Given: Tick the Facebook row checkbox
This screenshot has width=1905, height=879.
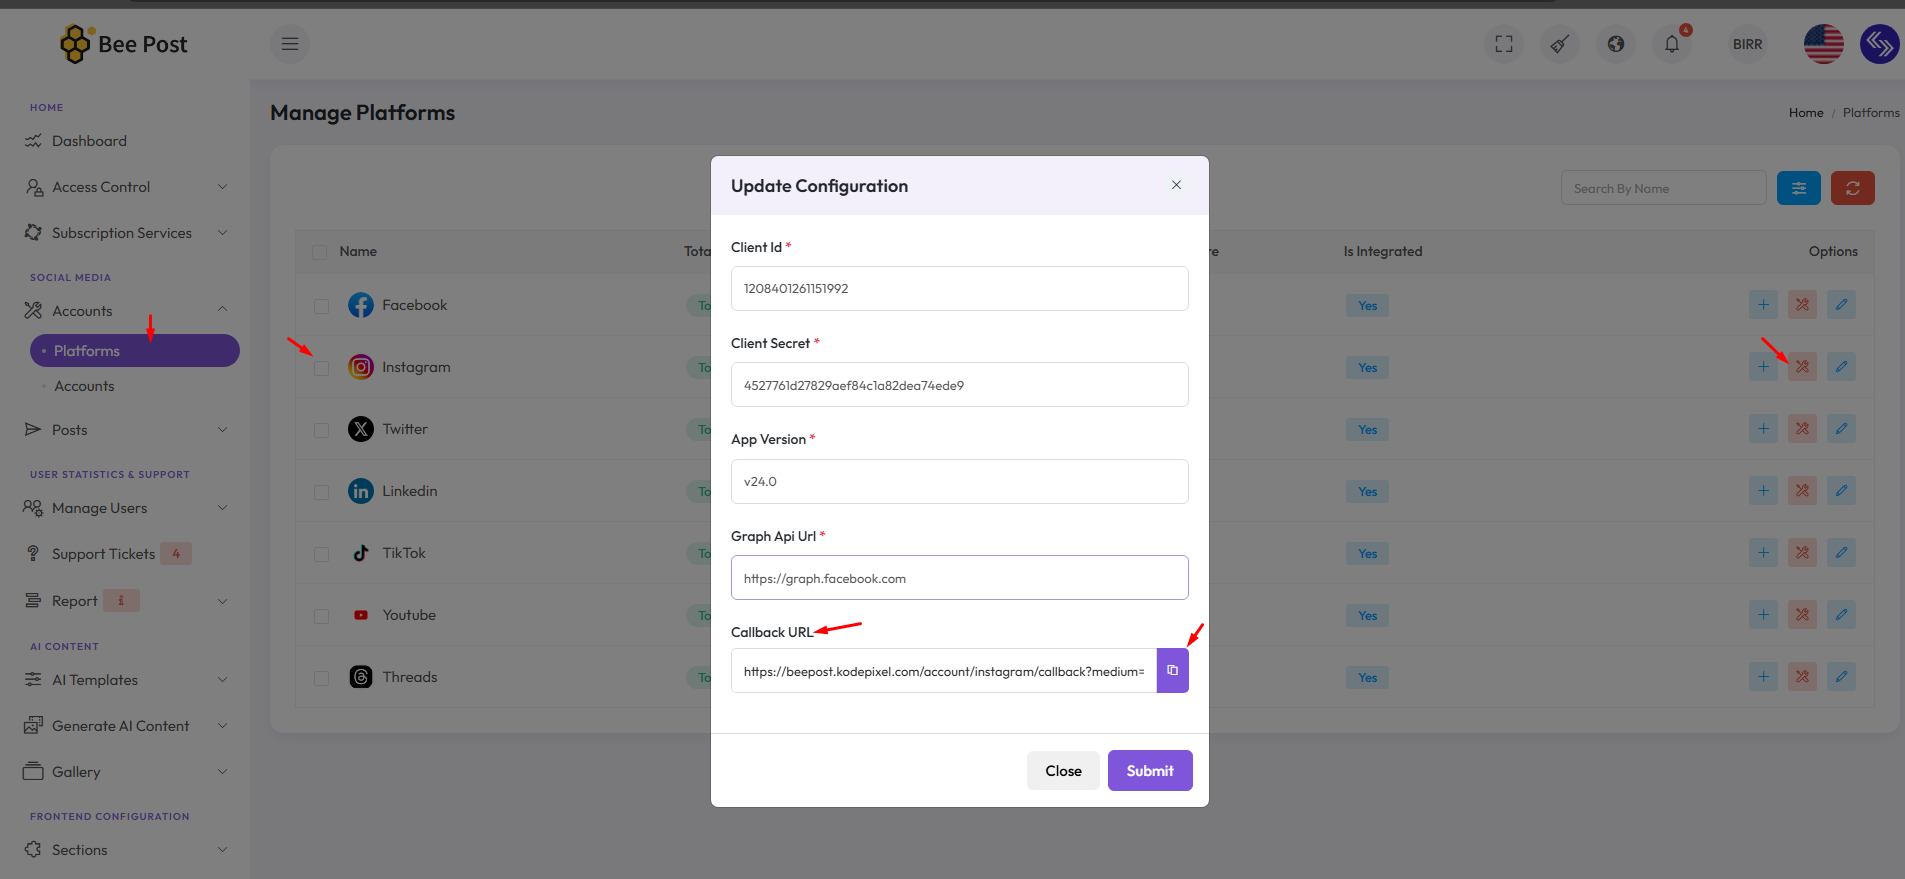Looking at the screenshot, I should (x=321, y=306).
